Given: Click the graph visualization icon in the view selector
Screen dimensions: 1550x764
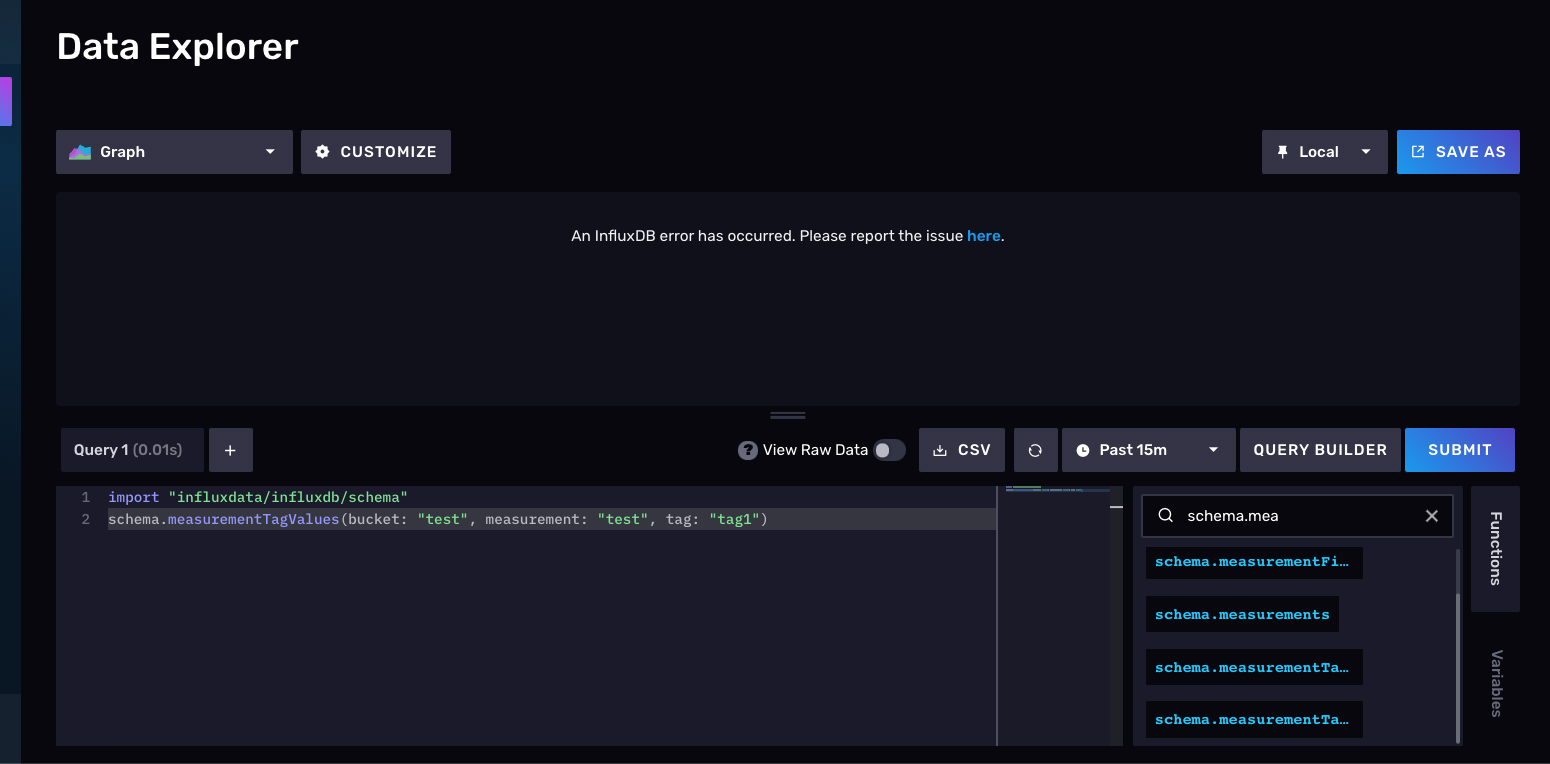Looking at the screenshot, I should [80, 151].
